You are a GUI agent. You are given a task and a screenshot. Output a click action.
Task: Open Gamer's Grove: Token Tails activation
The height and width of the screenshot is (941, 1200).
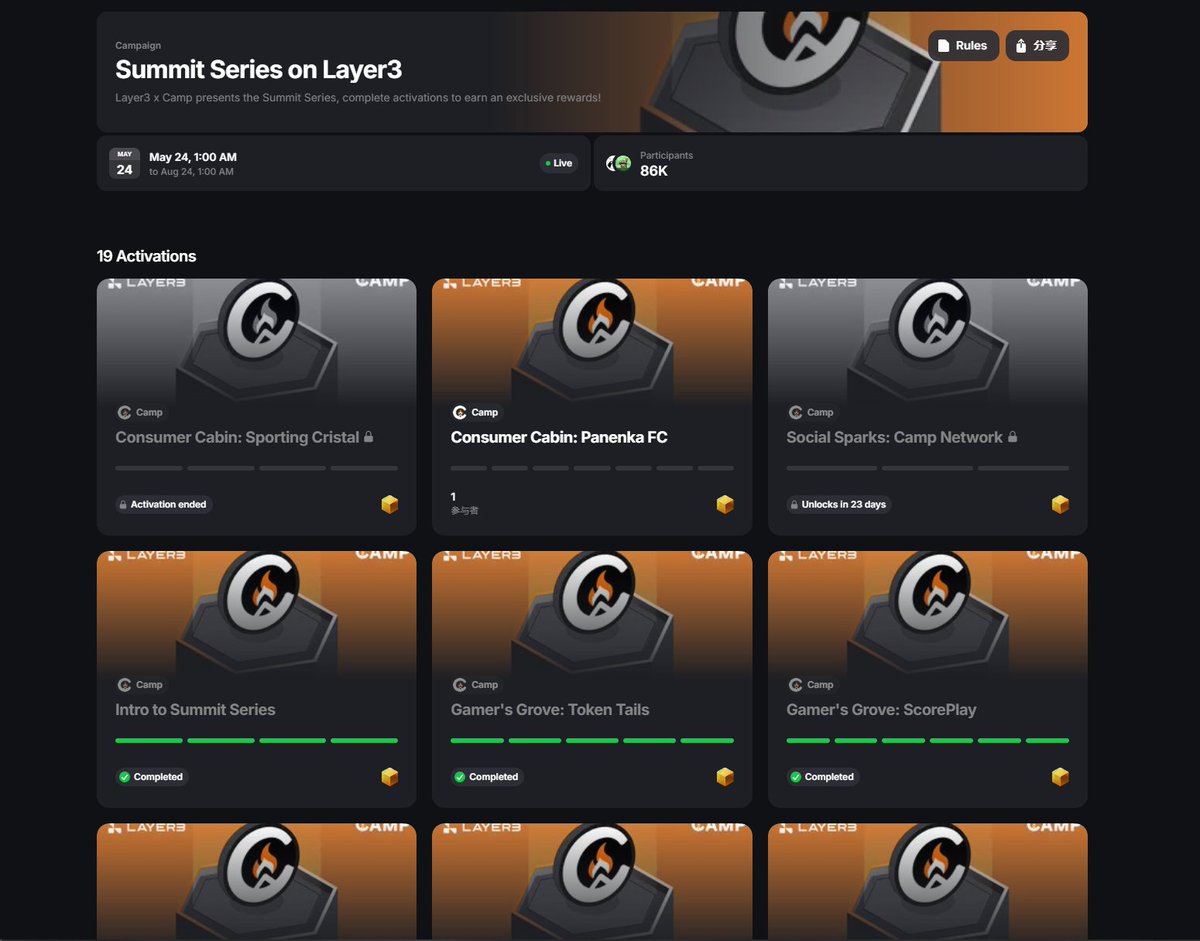550,710
